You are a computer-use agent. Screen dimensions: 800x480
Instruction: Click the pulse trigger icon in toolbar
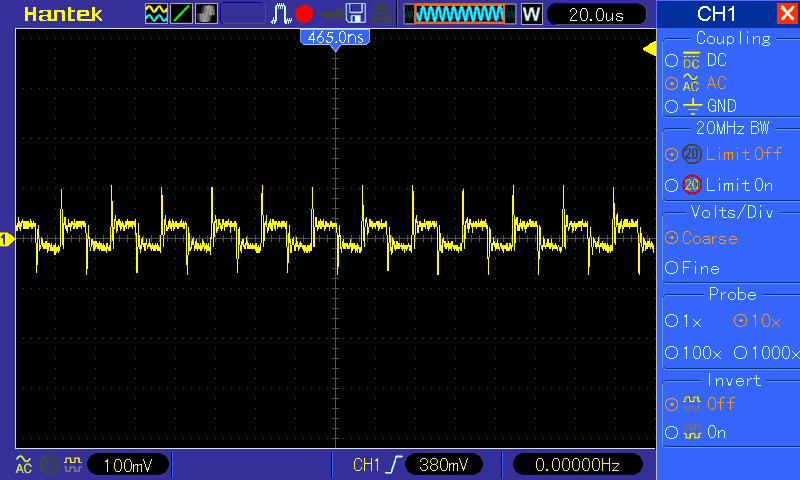click(x=280, y=14)
